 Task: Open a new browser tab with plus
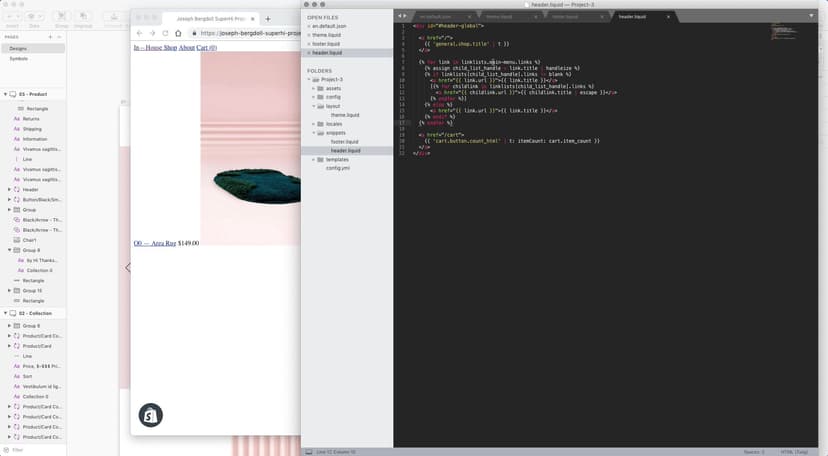click(x=268, y=19)
